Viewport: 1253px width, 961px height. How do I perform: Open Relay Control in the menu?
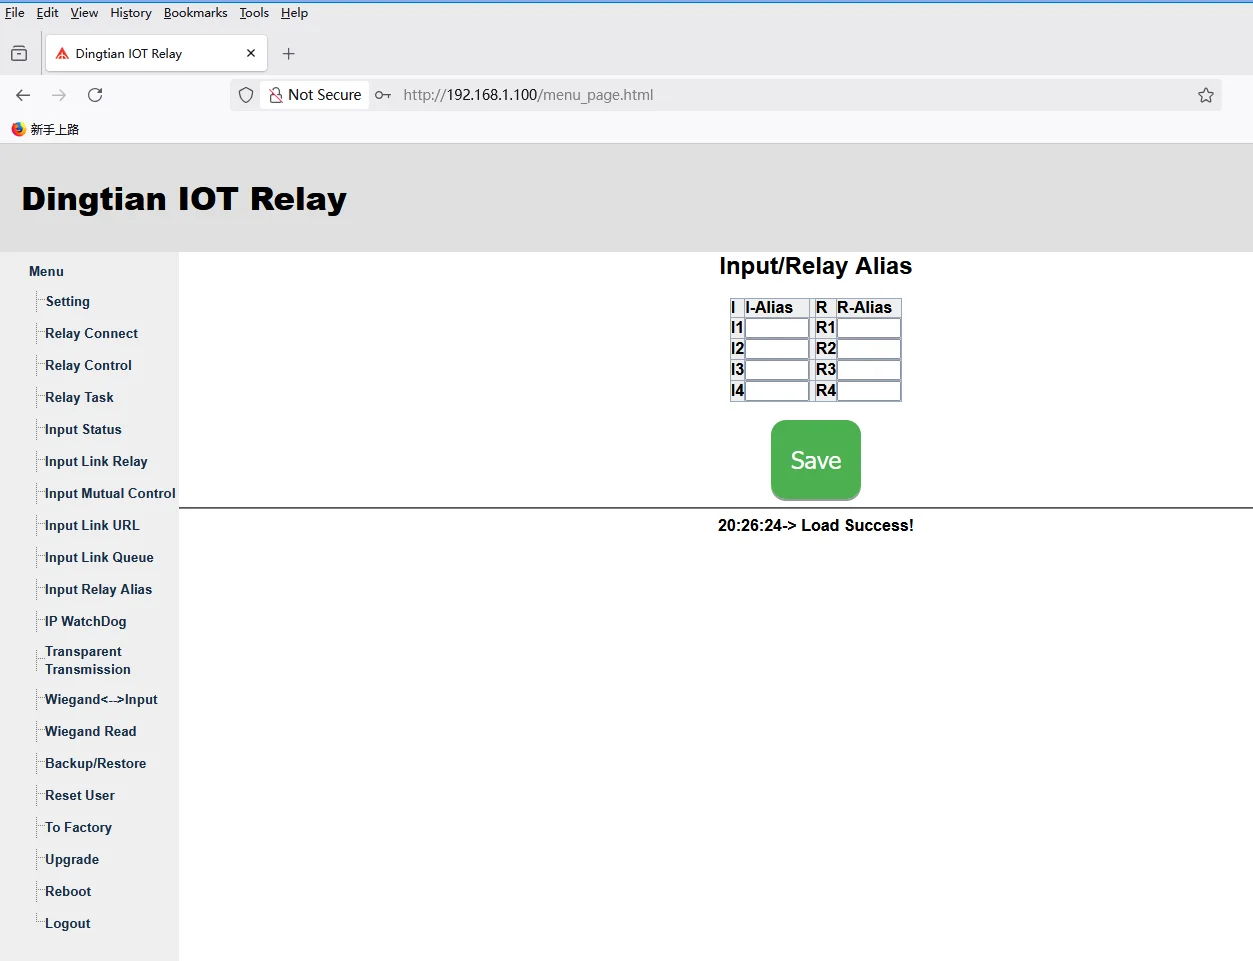pyautogui.click(x=88, y=365)
